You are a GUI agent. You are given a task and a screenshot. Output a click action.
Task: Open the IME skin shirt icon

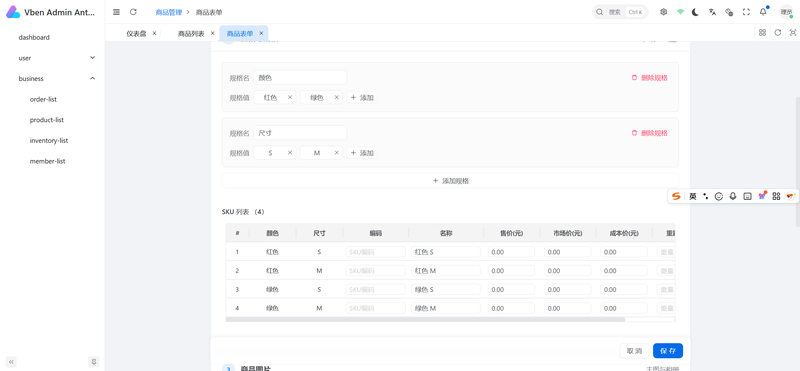762,195
